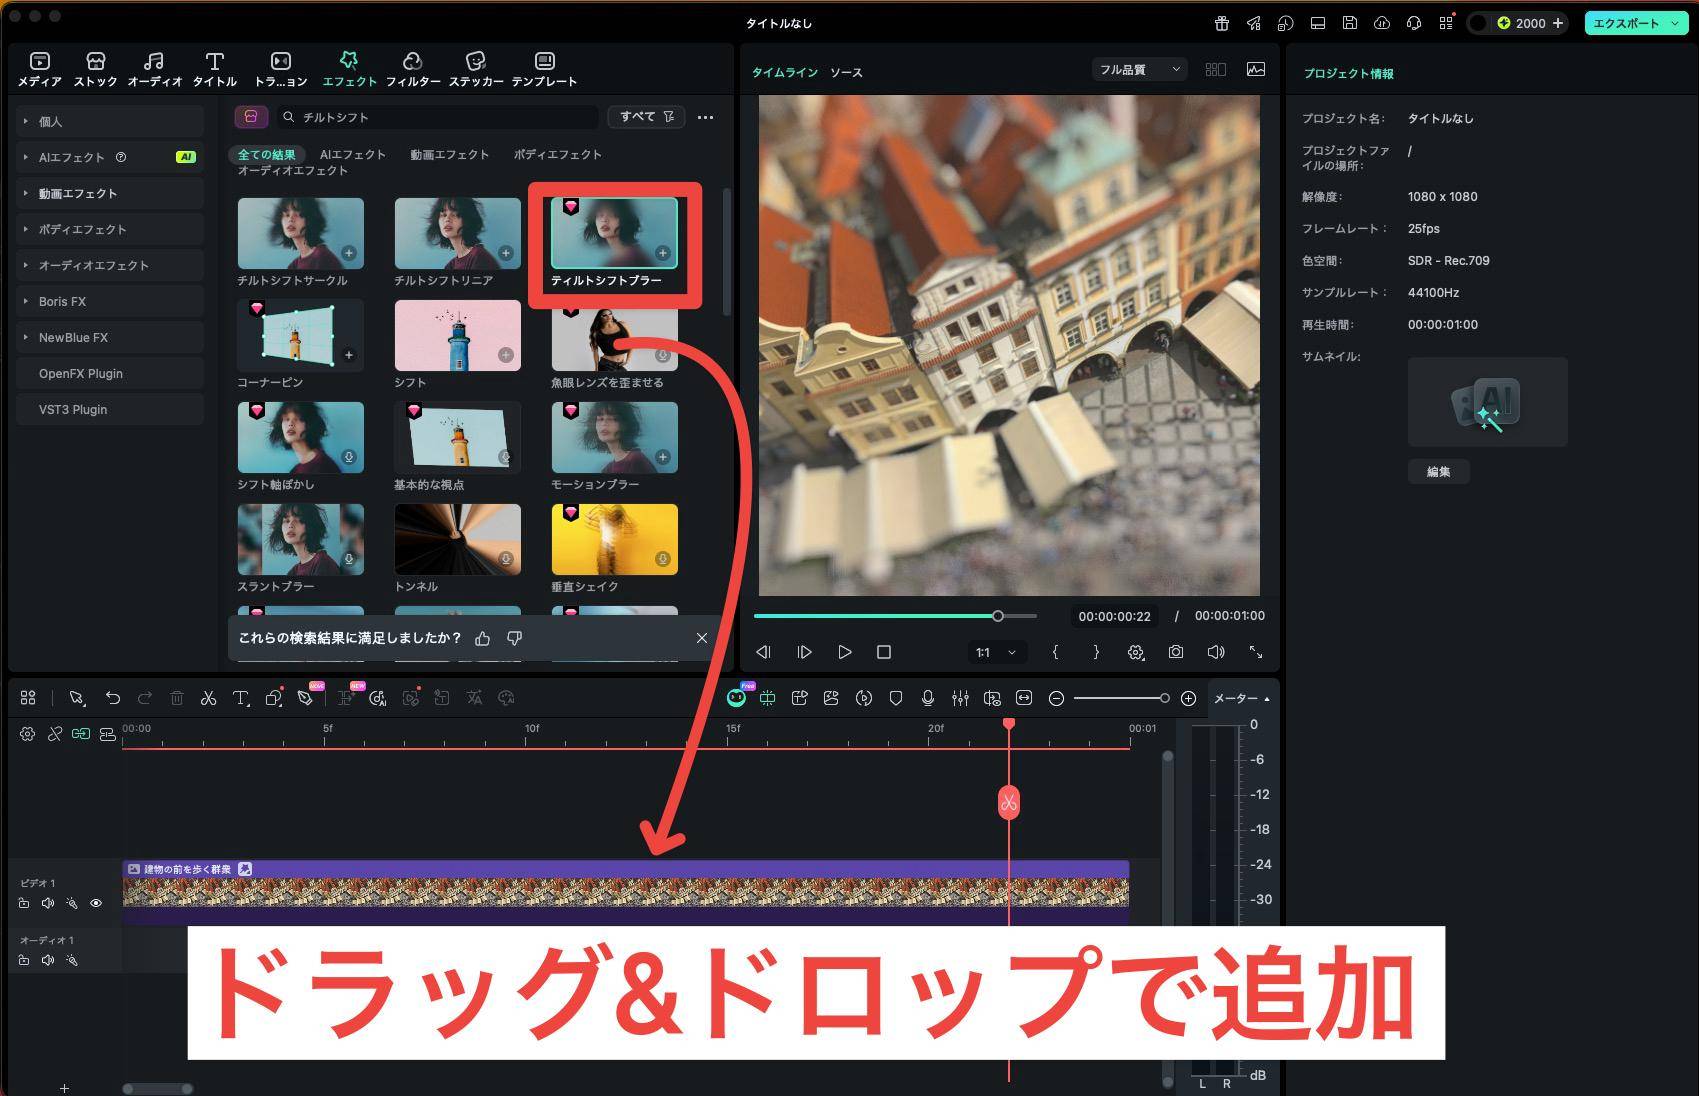Screen dimensions: 1699x1096
Task: Open the 1:1 preview zoom dropdown
Action: point(995,652)
